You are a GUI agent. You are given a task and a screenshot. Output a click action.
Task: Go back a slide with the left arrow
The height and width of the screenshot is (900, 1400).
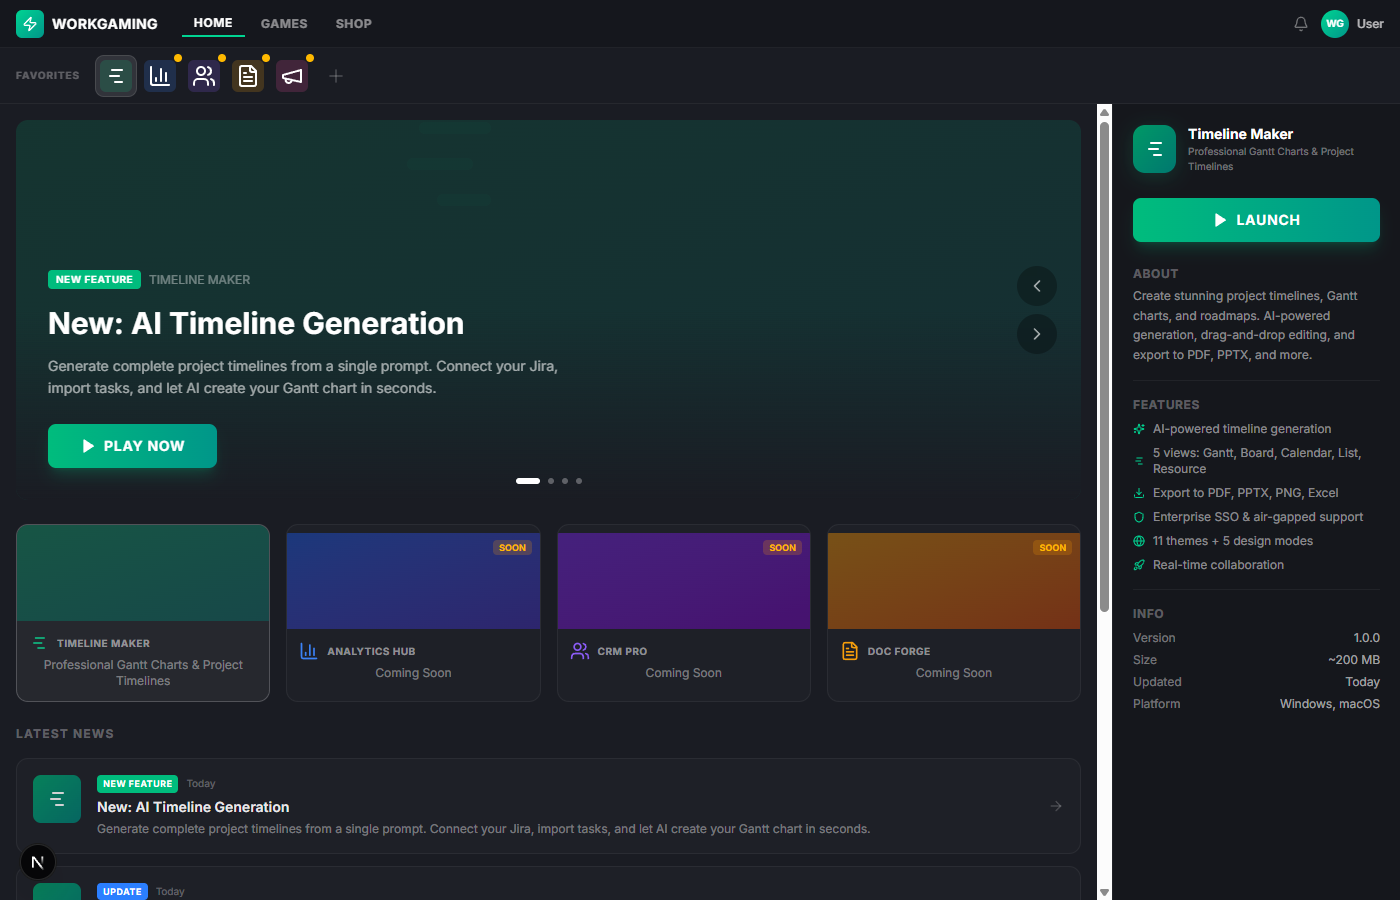1037,286
